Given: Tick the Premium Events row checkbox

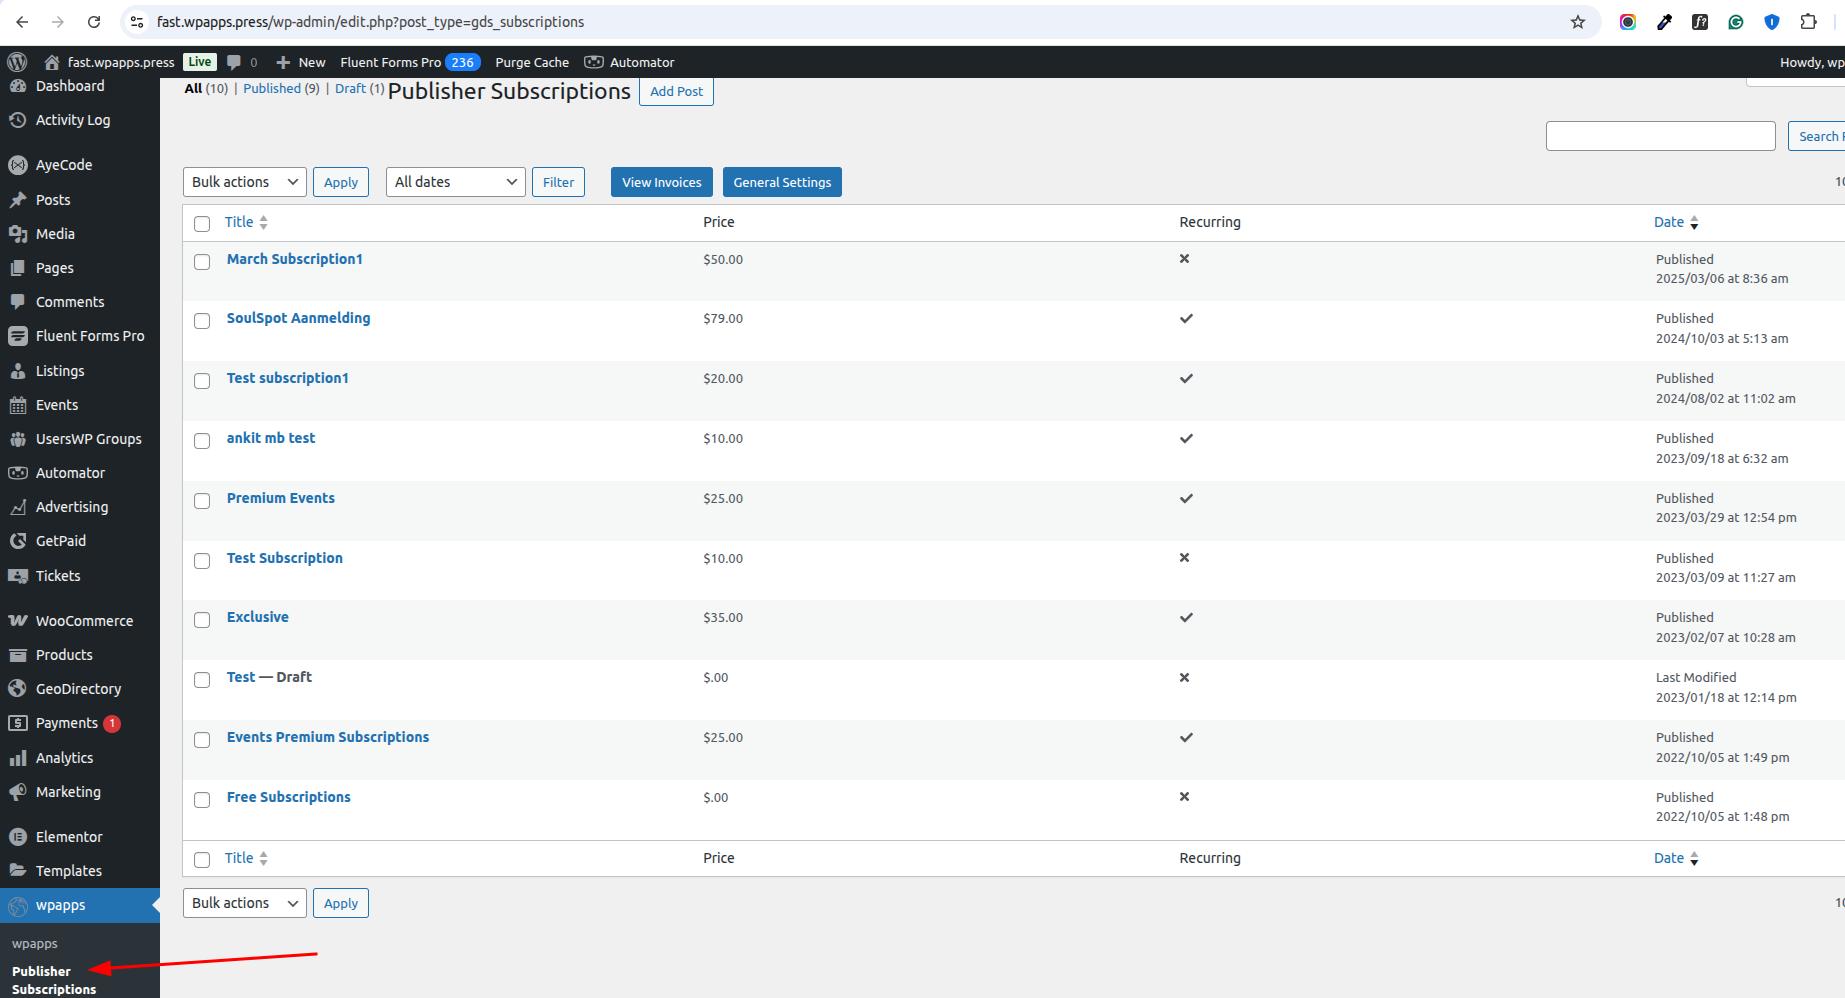Looking at the screenshot, I should click(202, 501).
